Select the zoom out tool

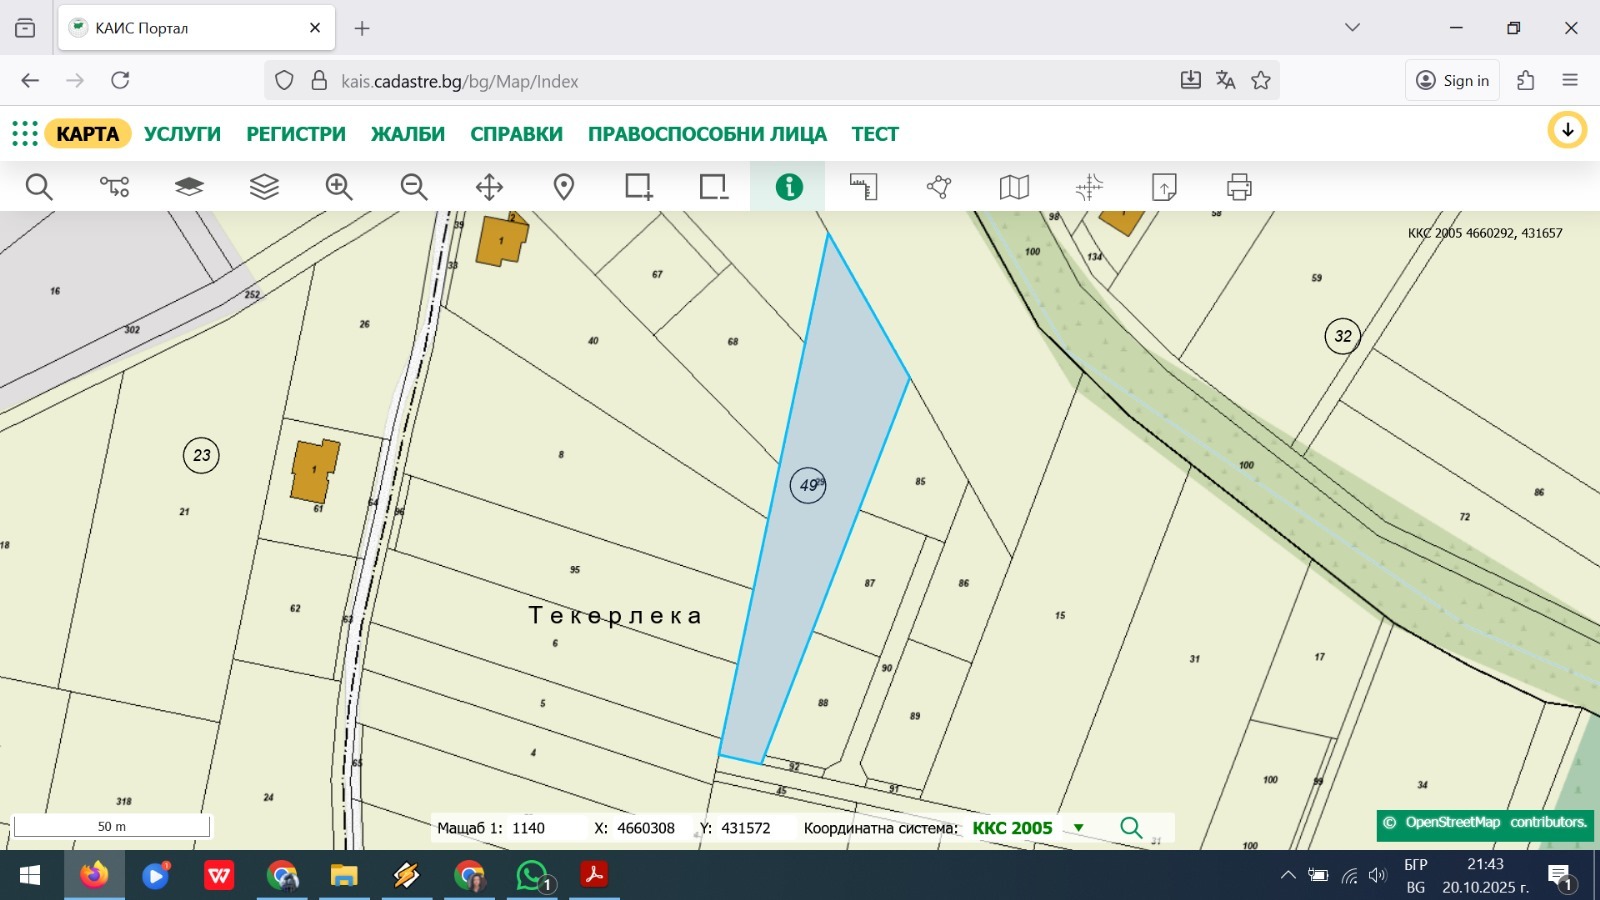414,187
